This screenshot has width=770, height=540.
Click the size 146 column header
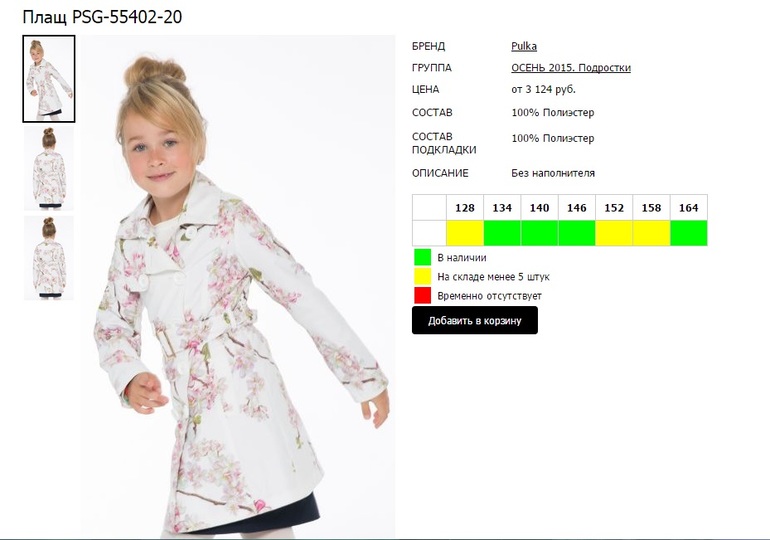click(x=577, y=208)
